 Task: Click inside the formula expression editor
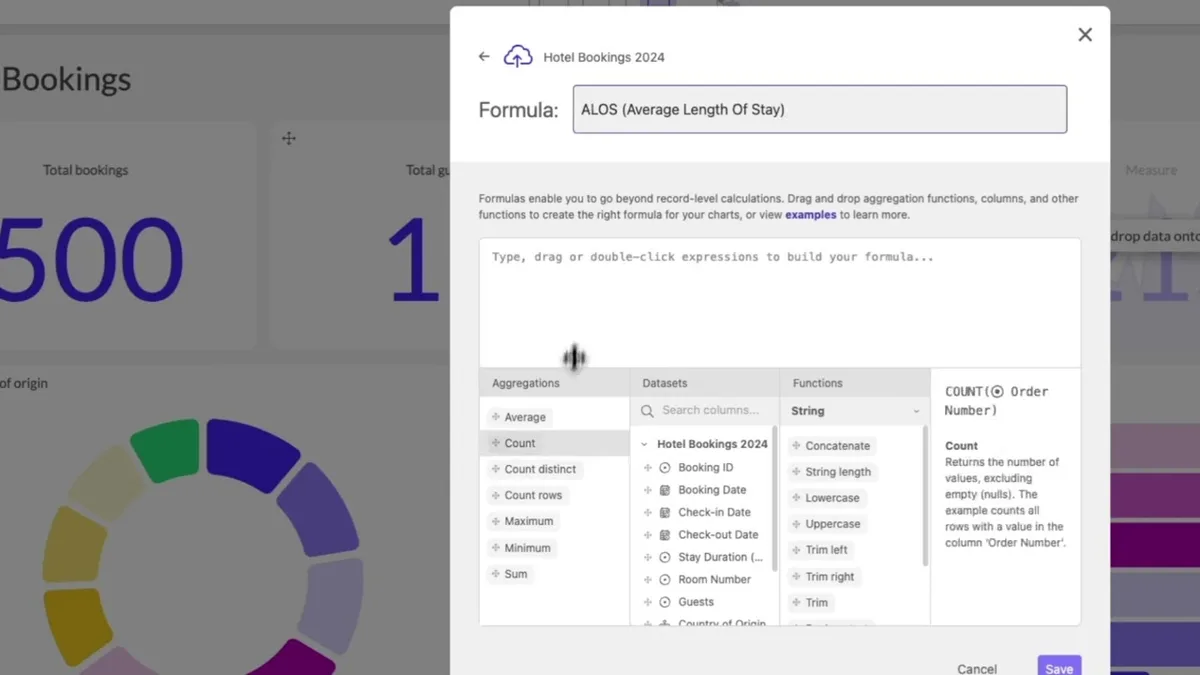pyautogui.click(x=780, y=303)
